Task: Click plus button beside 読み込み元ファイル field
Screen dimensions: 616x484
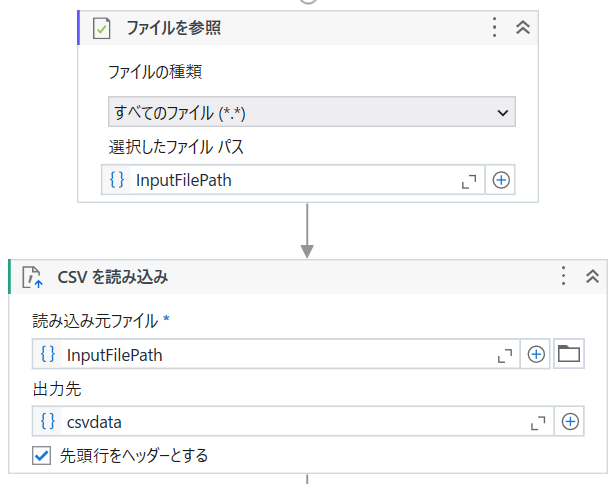Action: pyautogui.click(x=535, y=354)
